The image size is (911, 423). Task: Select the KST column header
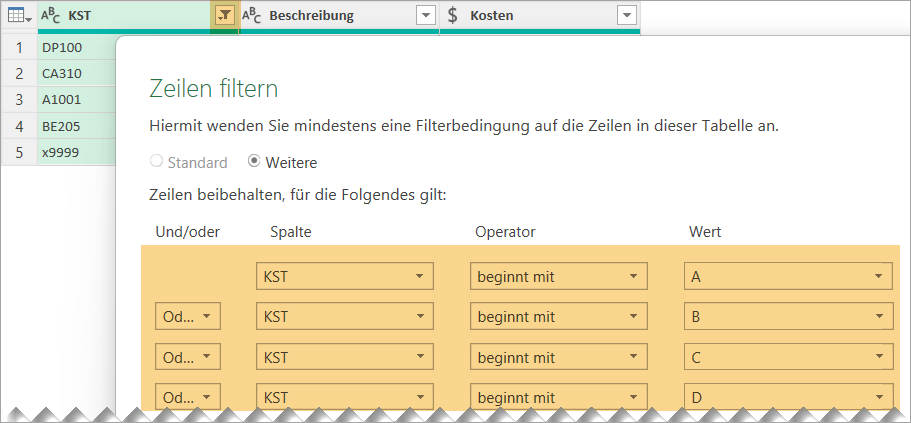tap(138, 16)
